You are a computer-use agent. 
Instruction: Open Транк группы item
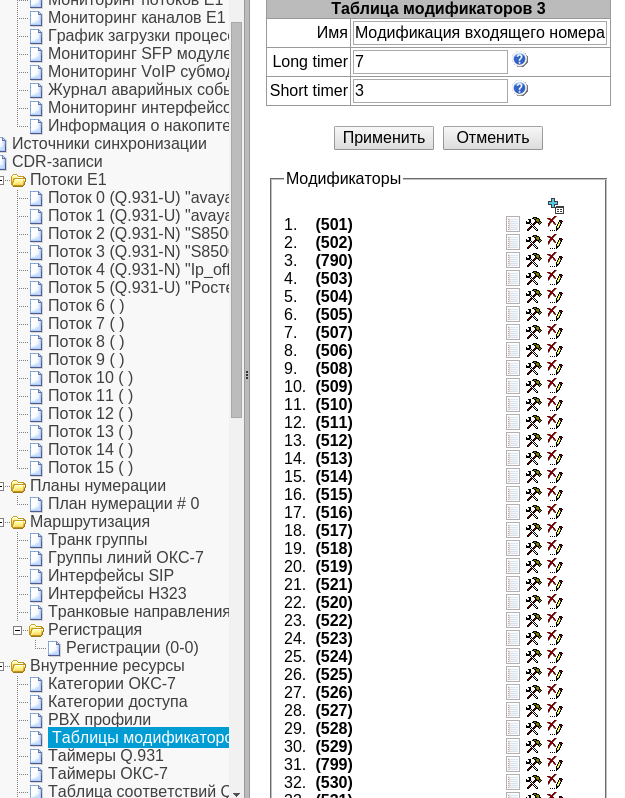[x=98, y=539]
